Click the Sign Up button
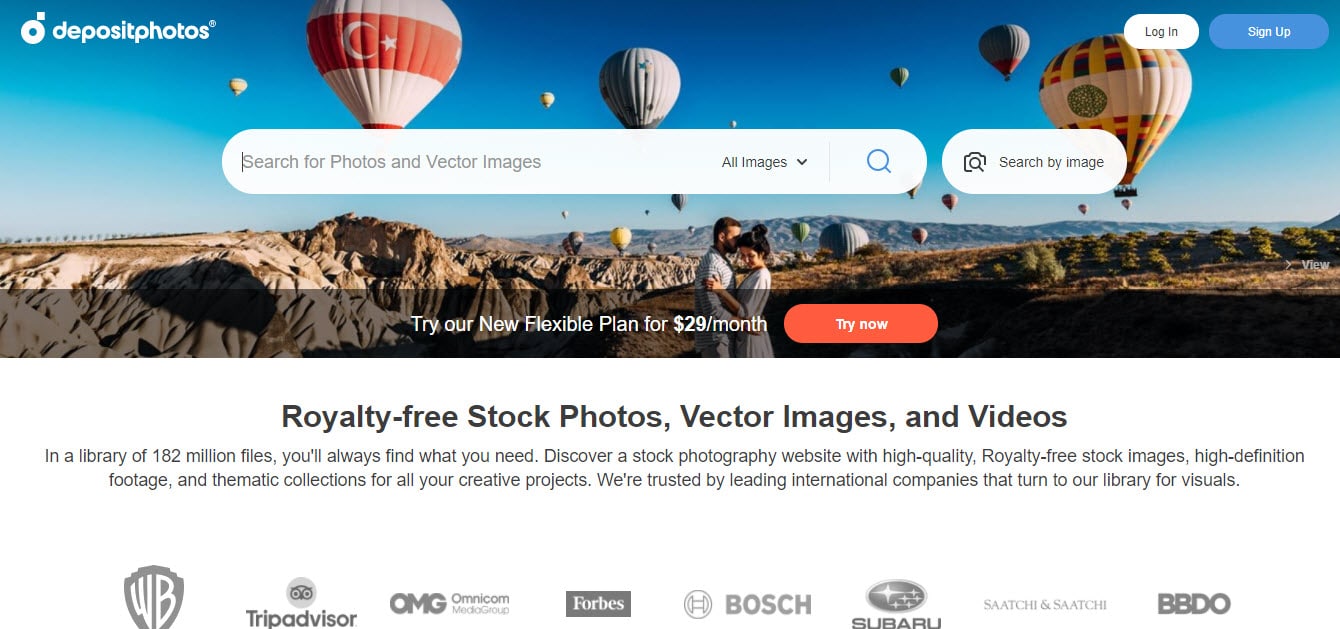This screenshot has width=1340, height=629. [1269, 32]
